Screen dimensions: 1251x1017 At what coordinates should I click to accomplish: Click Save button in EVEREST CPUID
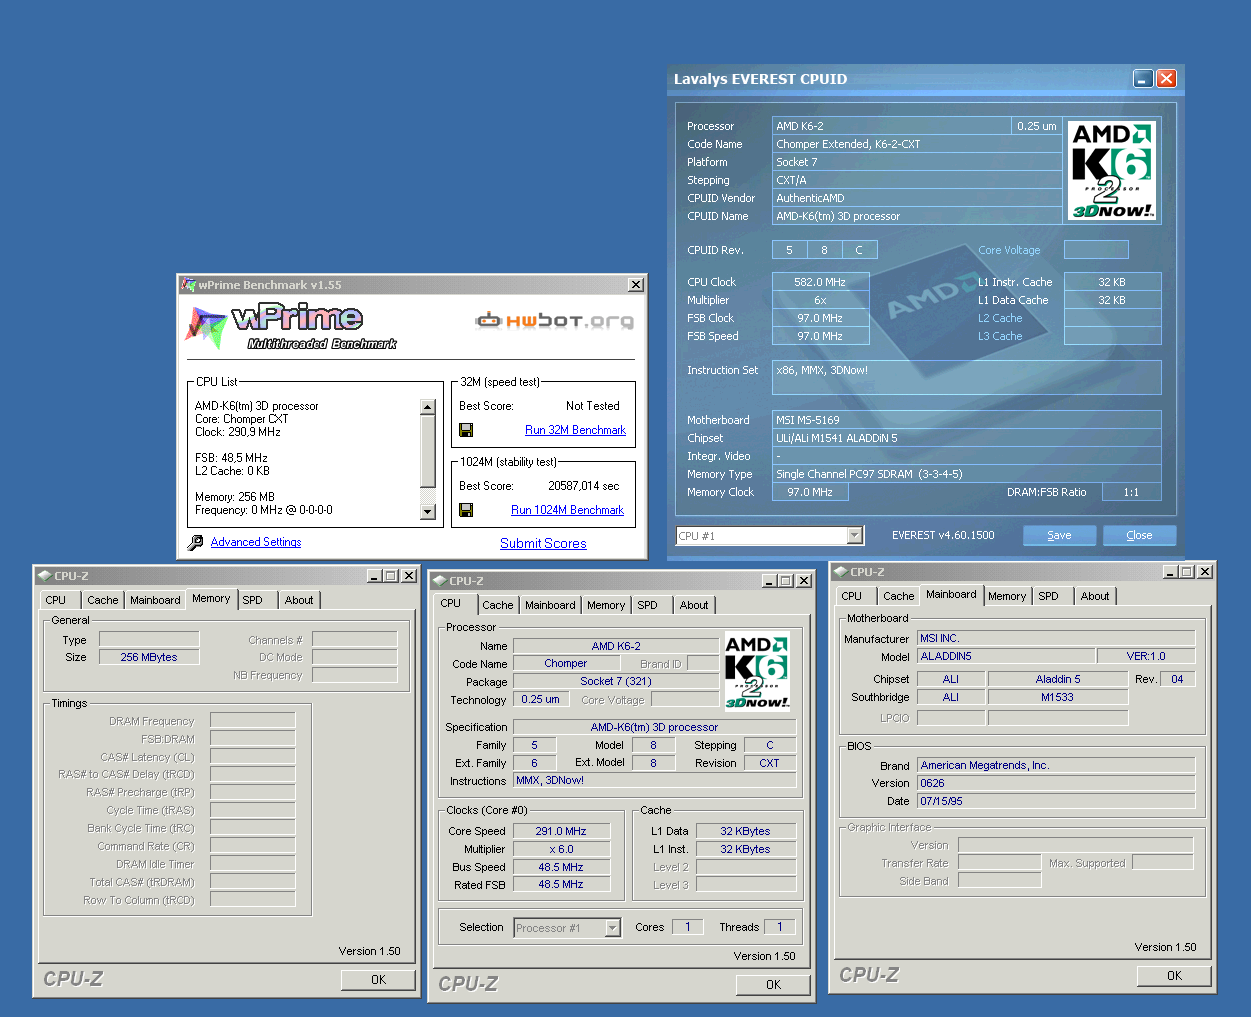(x=1060, y=535)
